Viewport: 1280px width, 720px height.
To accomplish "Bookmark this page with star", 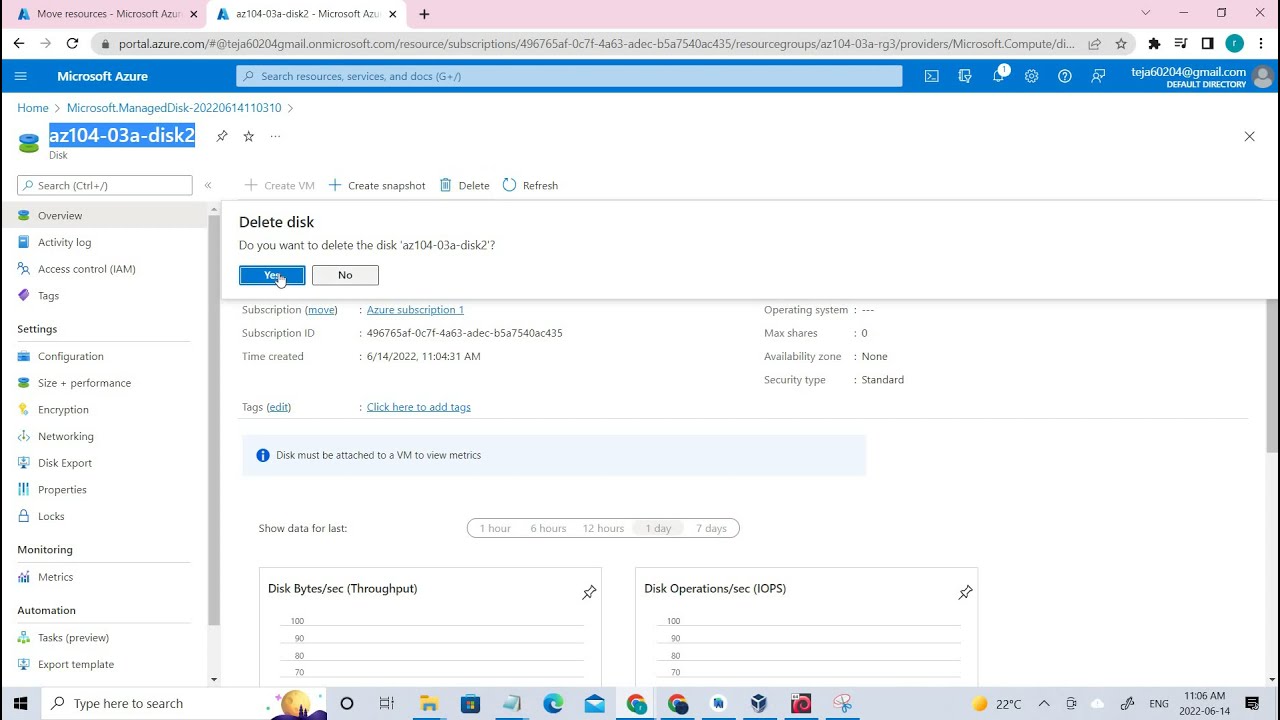I will (1121, 44).
